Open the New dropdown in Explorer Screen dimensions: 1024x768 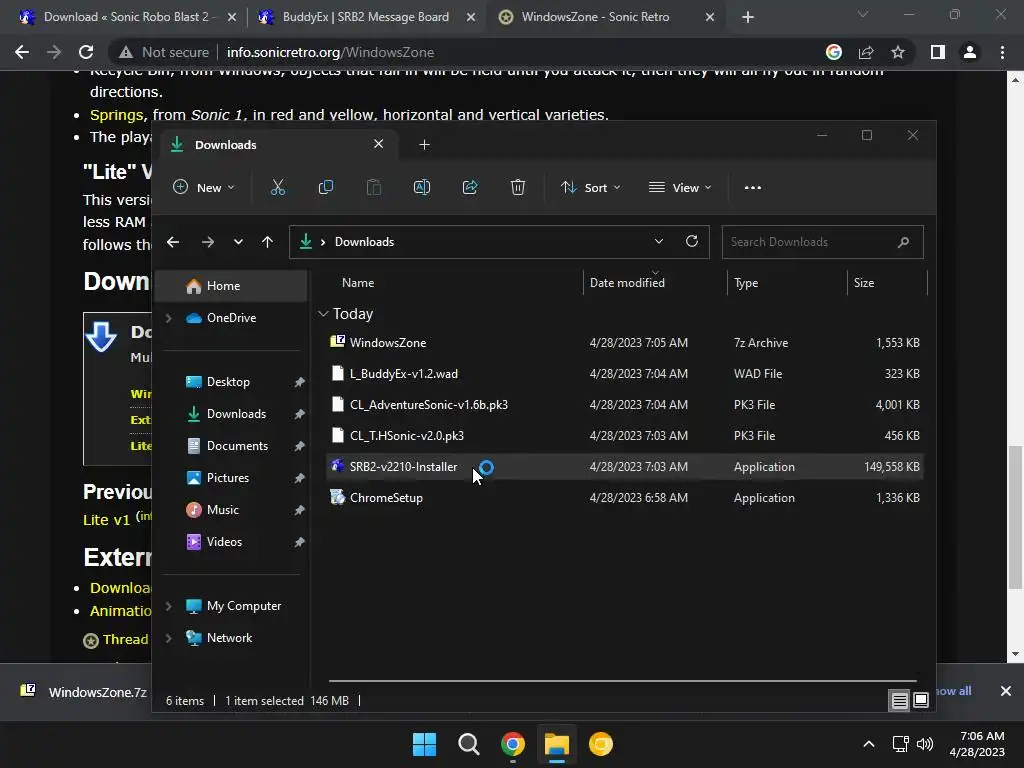(204, 187)
